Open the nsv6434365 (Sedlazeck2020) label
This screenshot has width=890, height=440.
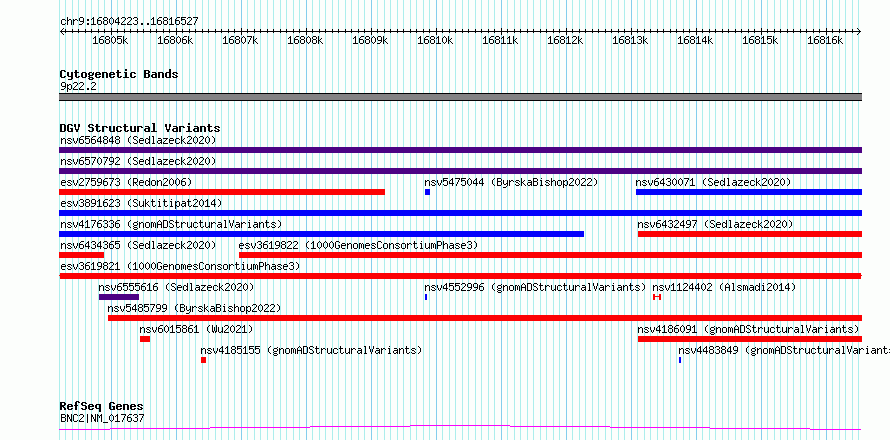(x=138, y=245)
